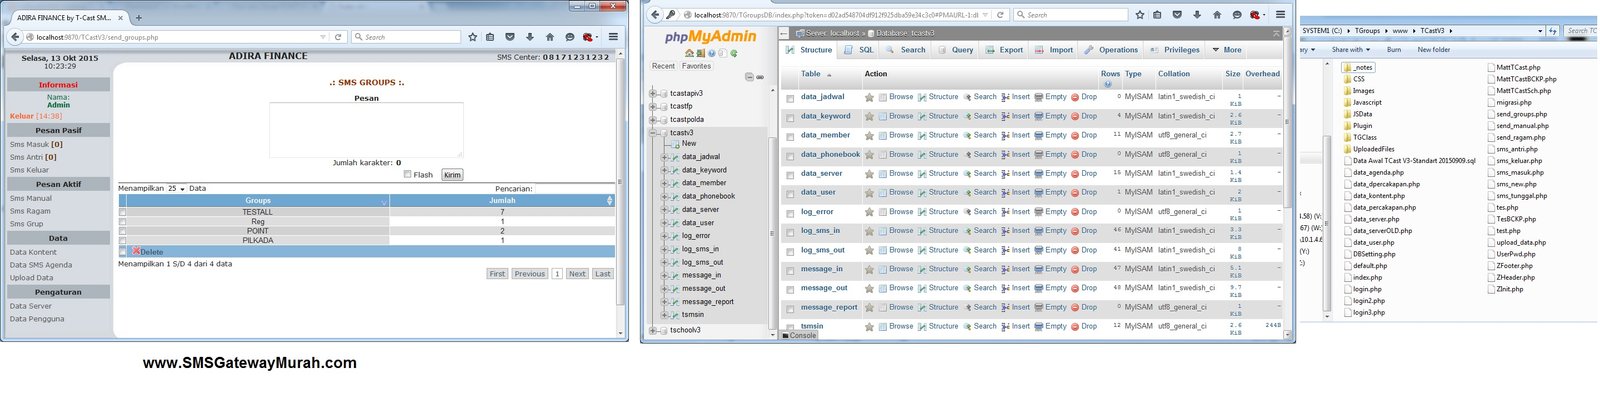Click favorite star for data_member table

pos(869,135)
